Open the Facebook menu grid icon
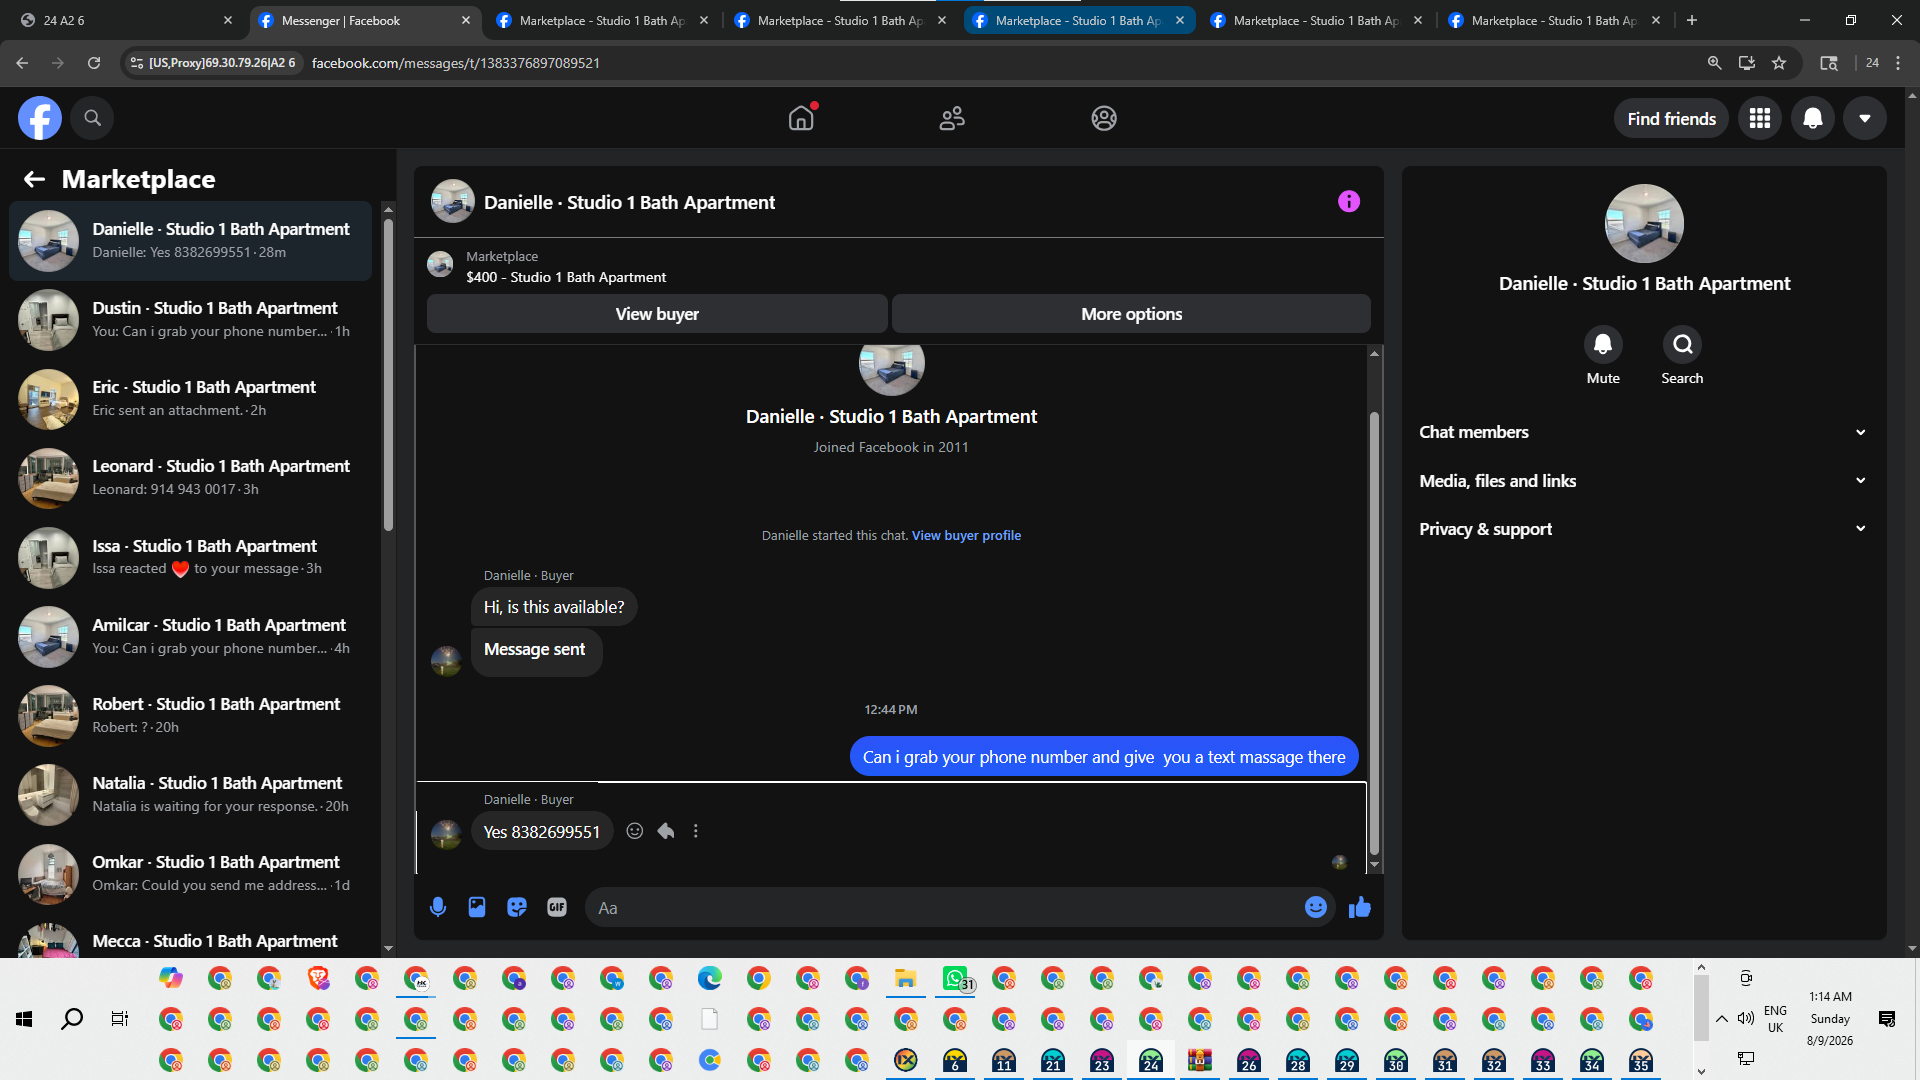The width and height of the screenshot is (1920, 1080). pos(1760,118)
